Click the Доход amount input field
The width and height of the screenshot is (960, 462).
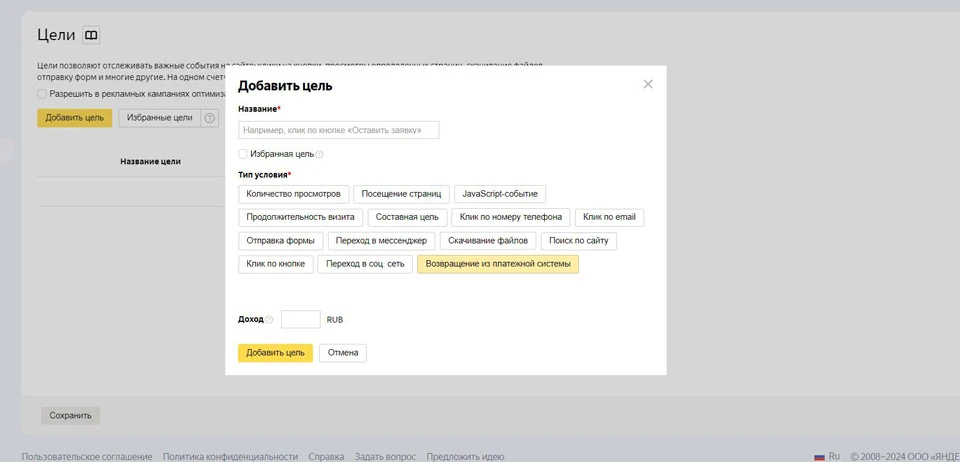[x=301, y=319]
